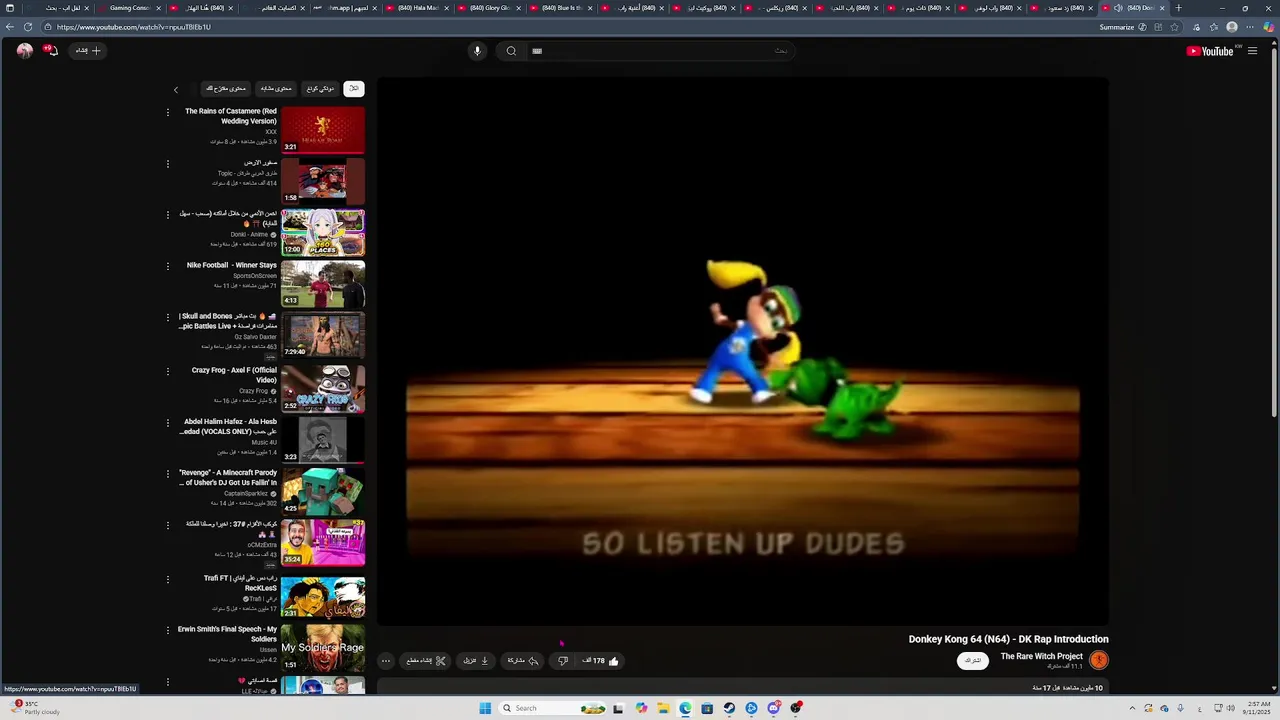Open Crazy Frog Axel F title
This screenshot has width=1280, height=720.
click(234, 375)
